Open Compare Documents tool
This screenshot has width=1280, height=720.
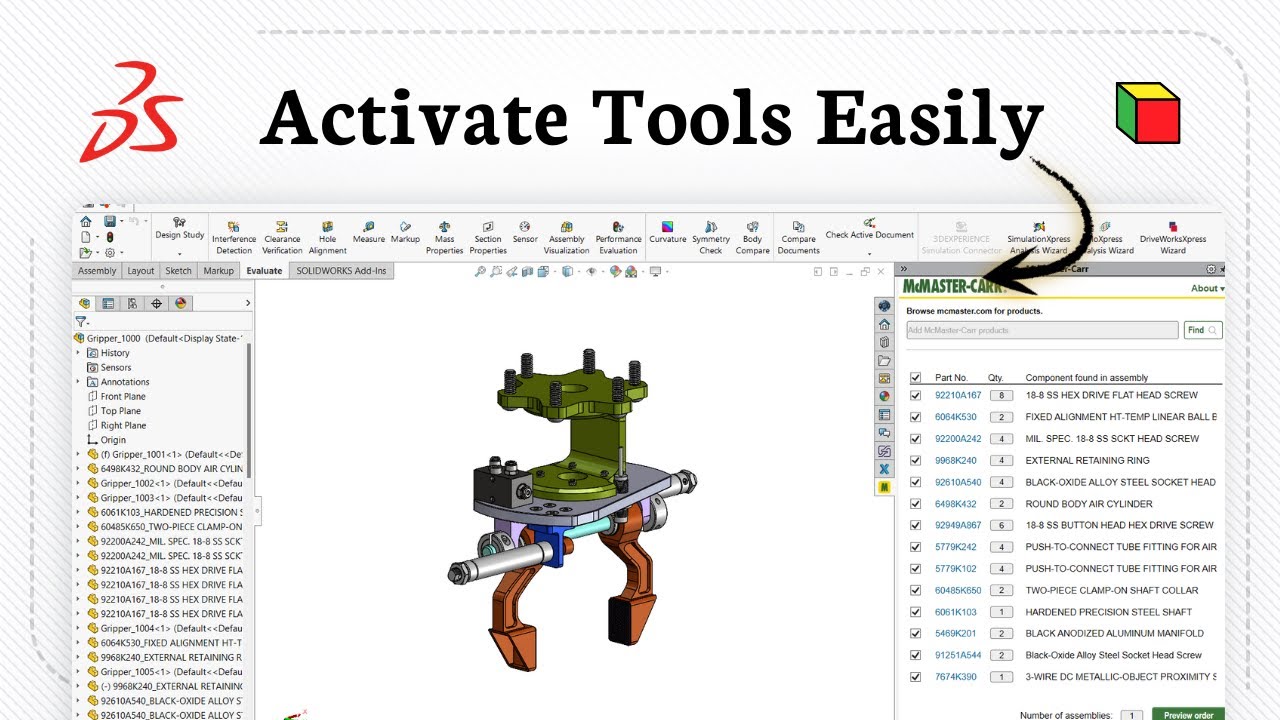pyautogui.click(x=798, y=238)
